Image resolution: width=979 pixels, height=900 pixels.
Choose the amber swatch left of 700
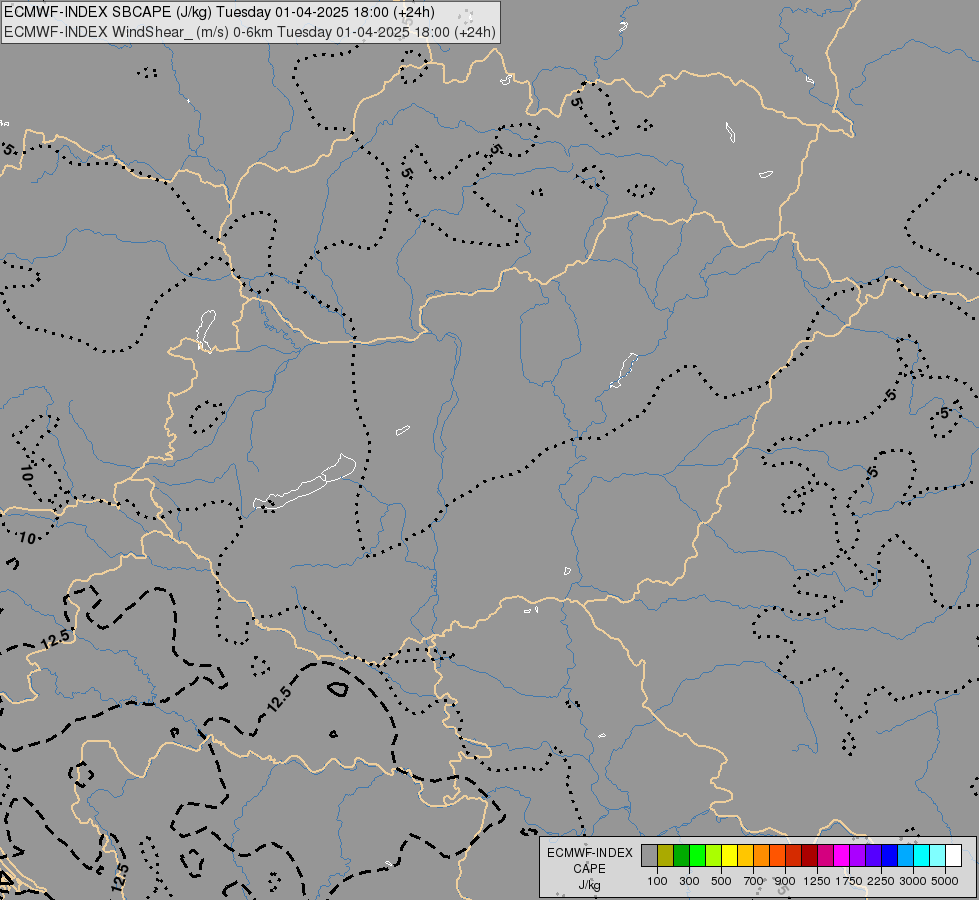745,856
